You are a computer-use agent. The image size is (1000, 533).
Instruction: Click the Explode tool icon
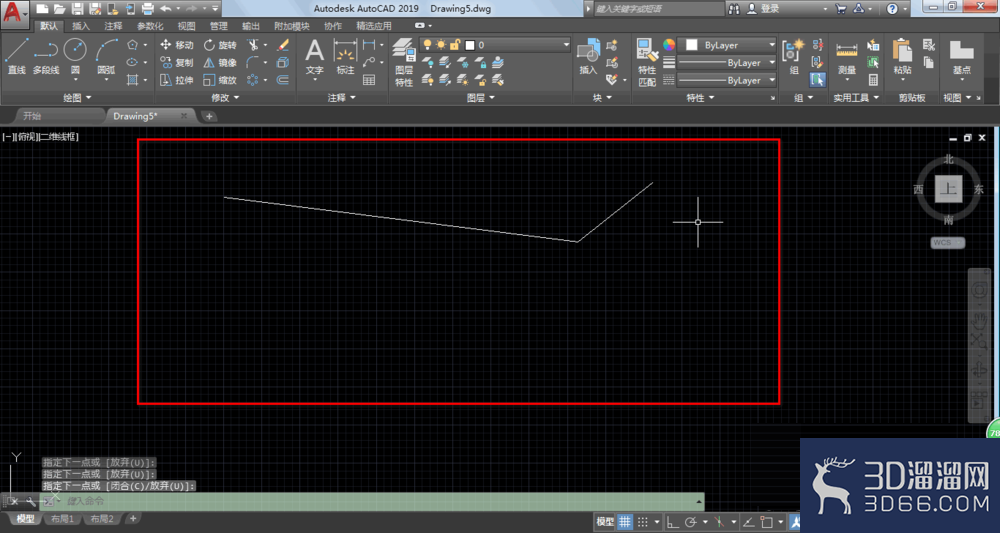tap(283, 62)
